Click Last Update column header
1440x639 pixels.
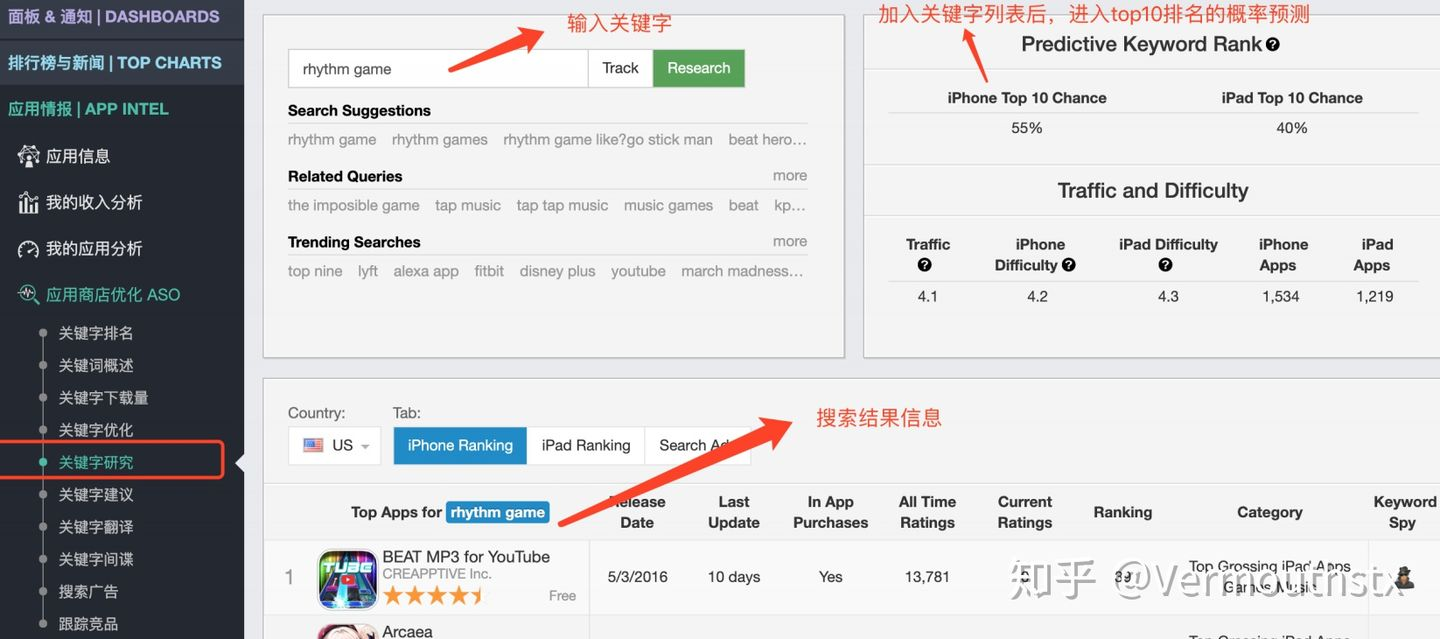pyautogui.click(x=733, y=512)
